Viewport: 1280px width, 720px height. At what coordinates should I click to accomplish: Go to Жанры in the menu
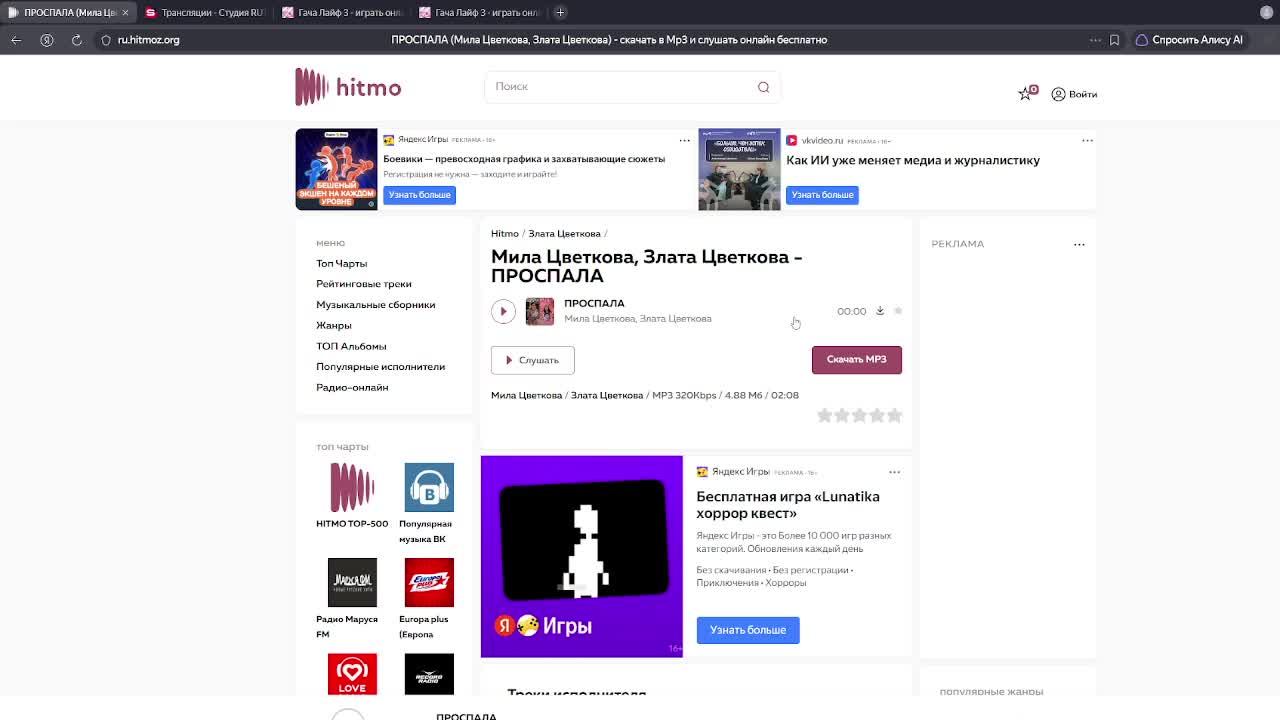(334, 325)
